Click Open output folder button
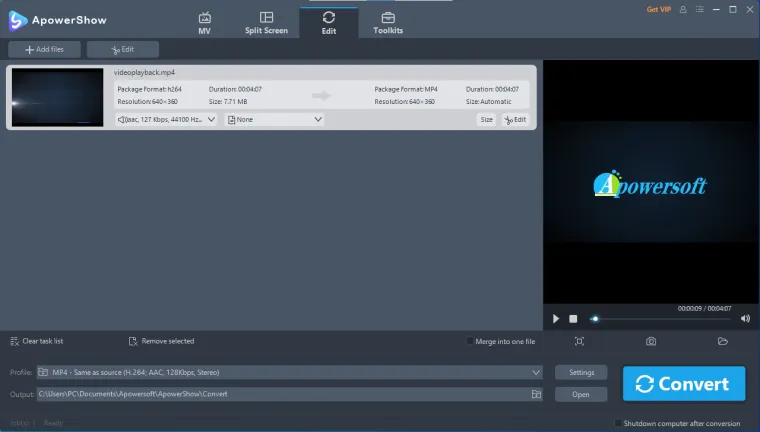The image size is (760, 432). (581, 394)
